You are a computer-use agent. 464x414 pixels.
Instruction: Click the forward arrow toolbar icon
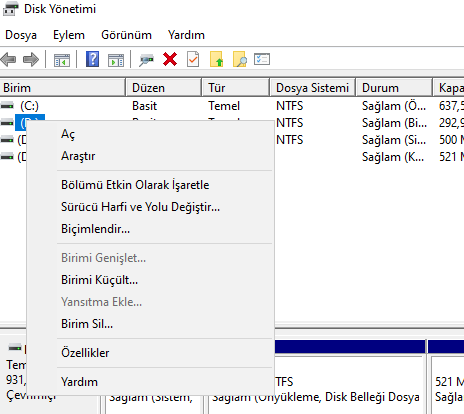(31, 60)
